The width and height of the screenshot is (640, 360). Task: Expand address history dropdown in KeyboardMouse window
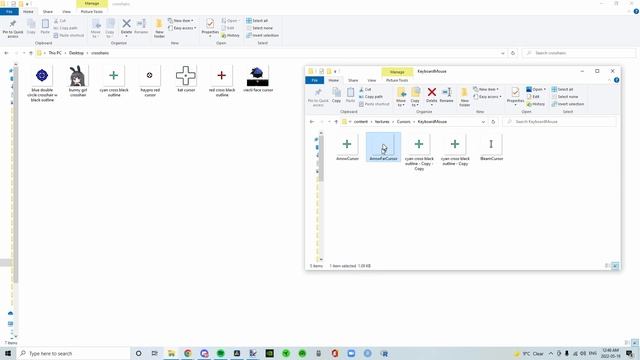coord(483,122)
